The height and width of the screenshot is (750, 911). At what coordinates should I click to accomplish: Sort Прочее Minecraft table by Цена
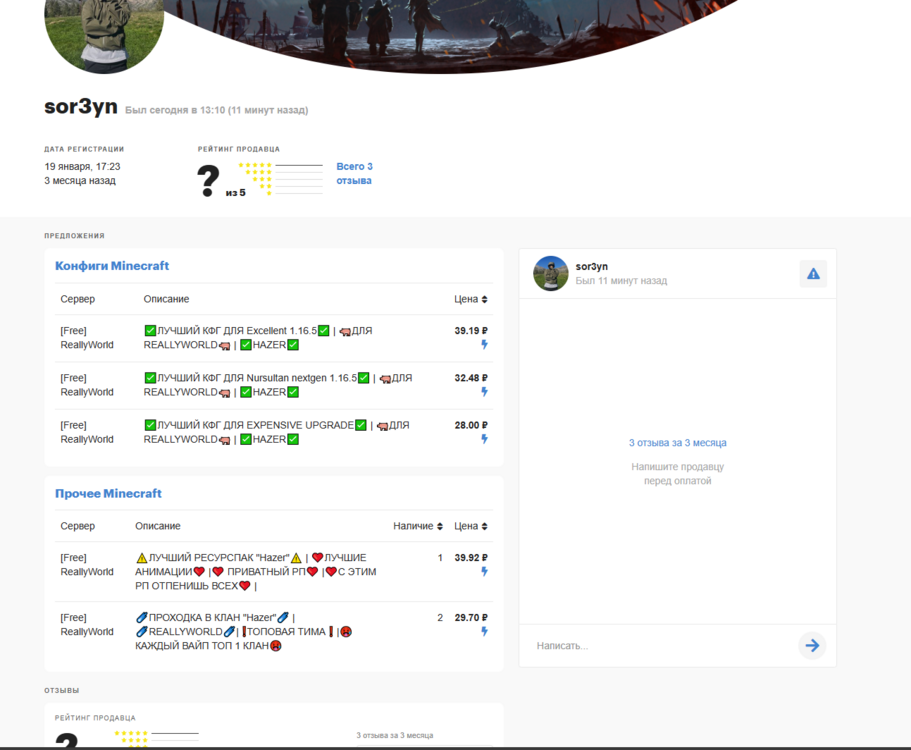tap(471, 526)
